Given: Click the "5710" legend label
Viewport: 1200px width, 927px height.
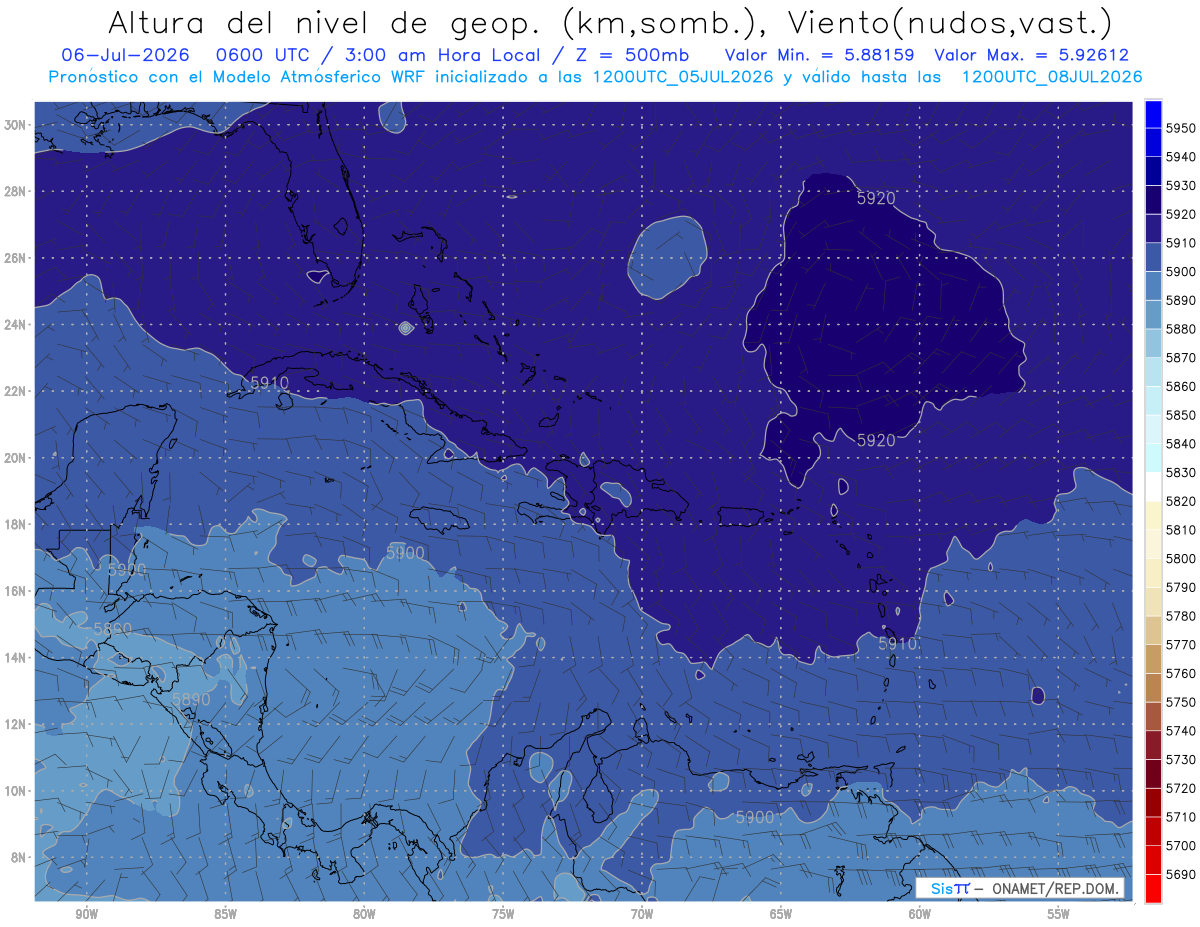Looking at the screenshot, I should pos(1180,818).
